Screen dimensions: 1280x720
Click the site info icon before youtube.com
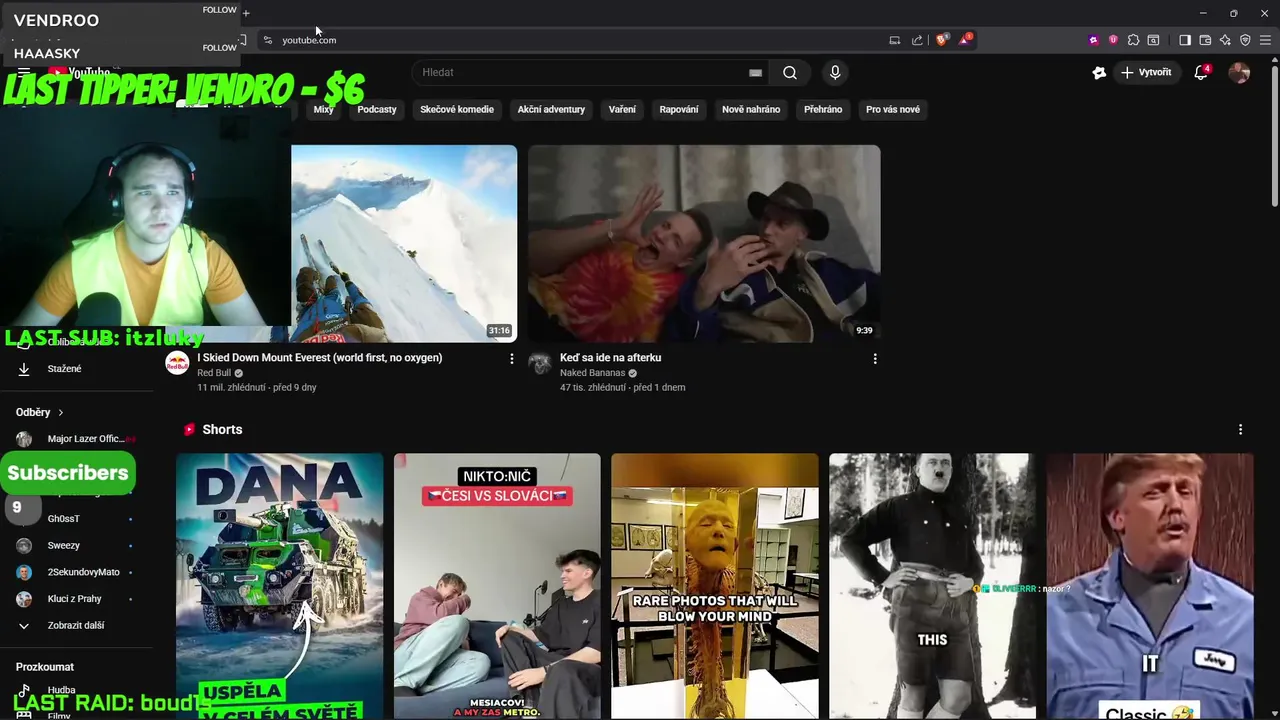click(x=267, y=40)
